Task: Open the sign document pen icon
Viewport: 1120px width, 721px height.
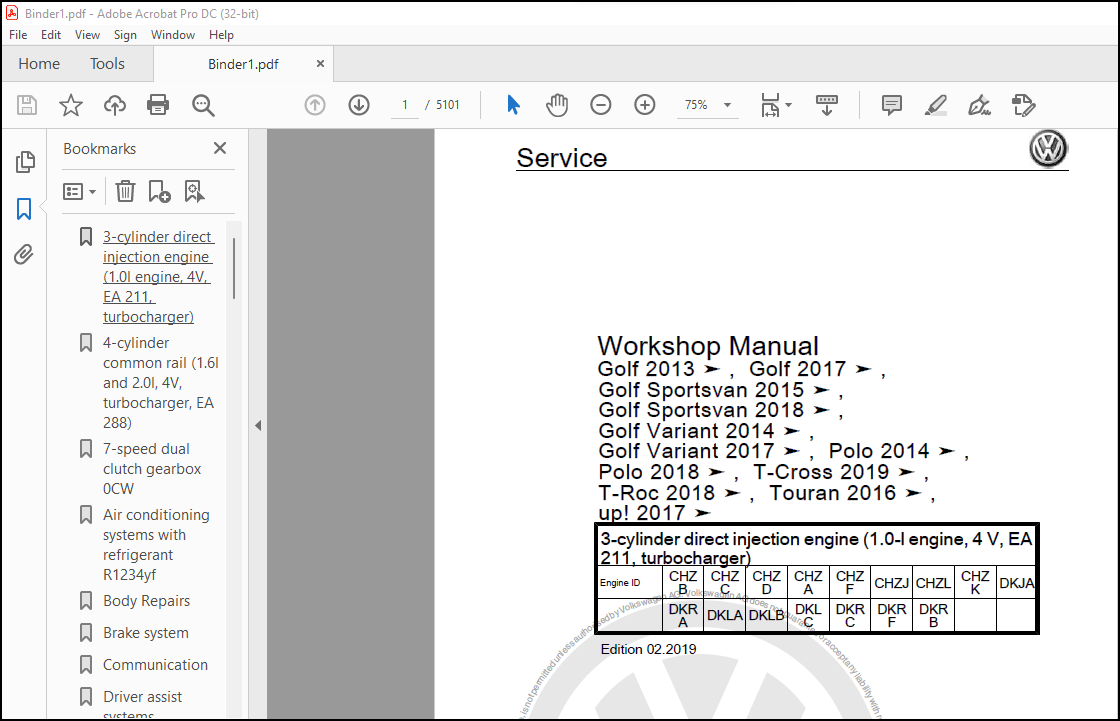Action: [979, 105]
